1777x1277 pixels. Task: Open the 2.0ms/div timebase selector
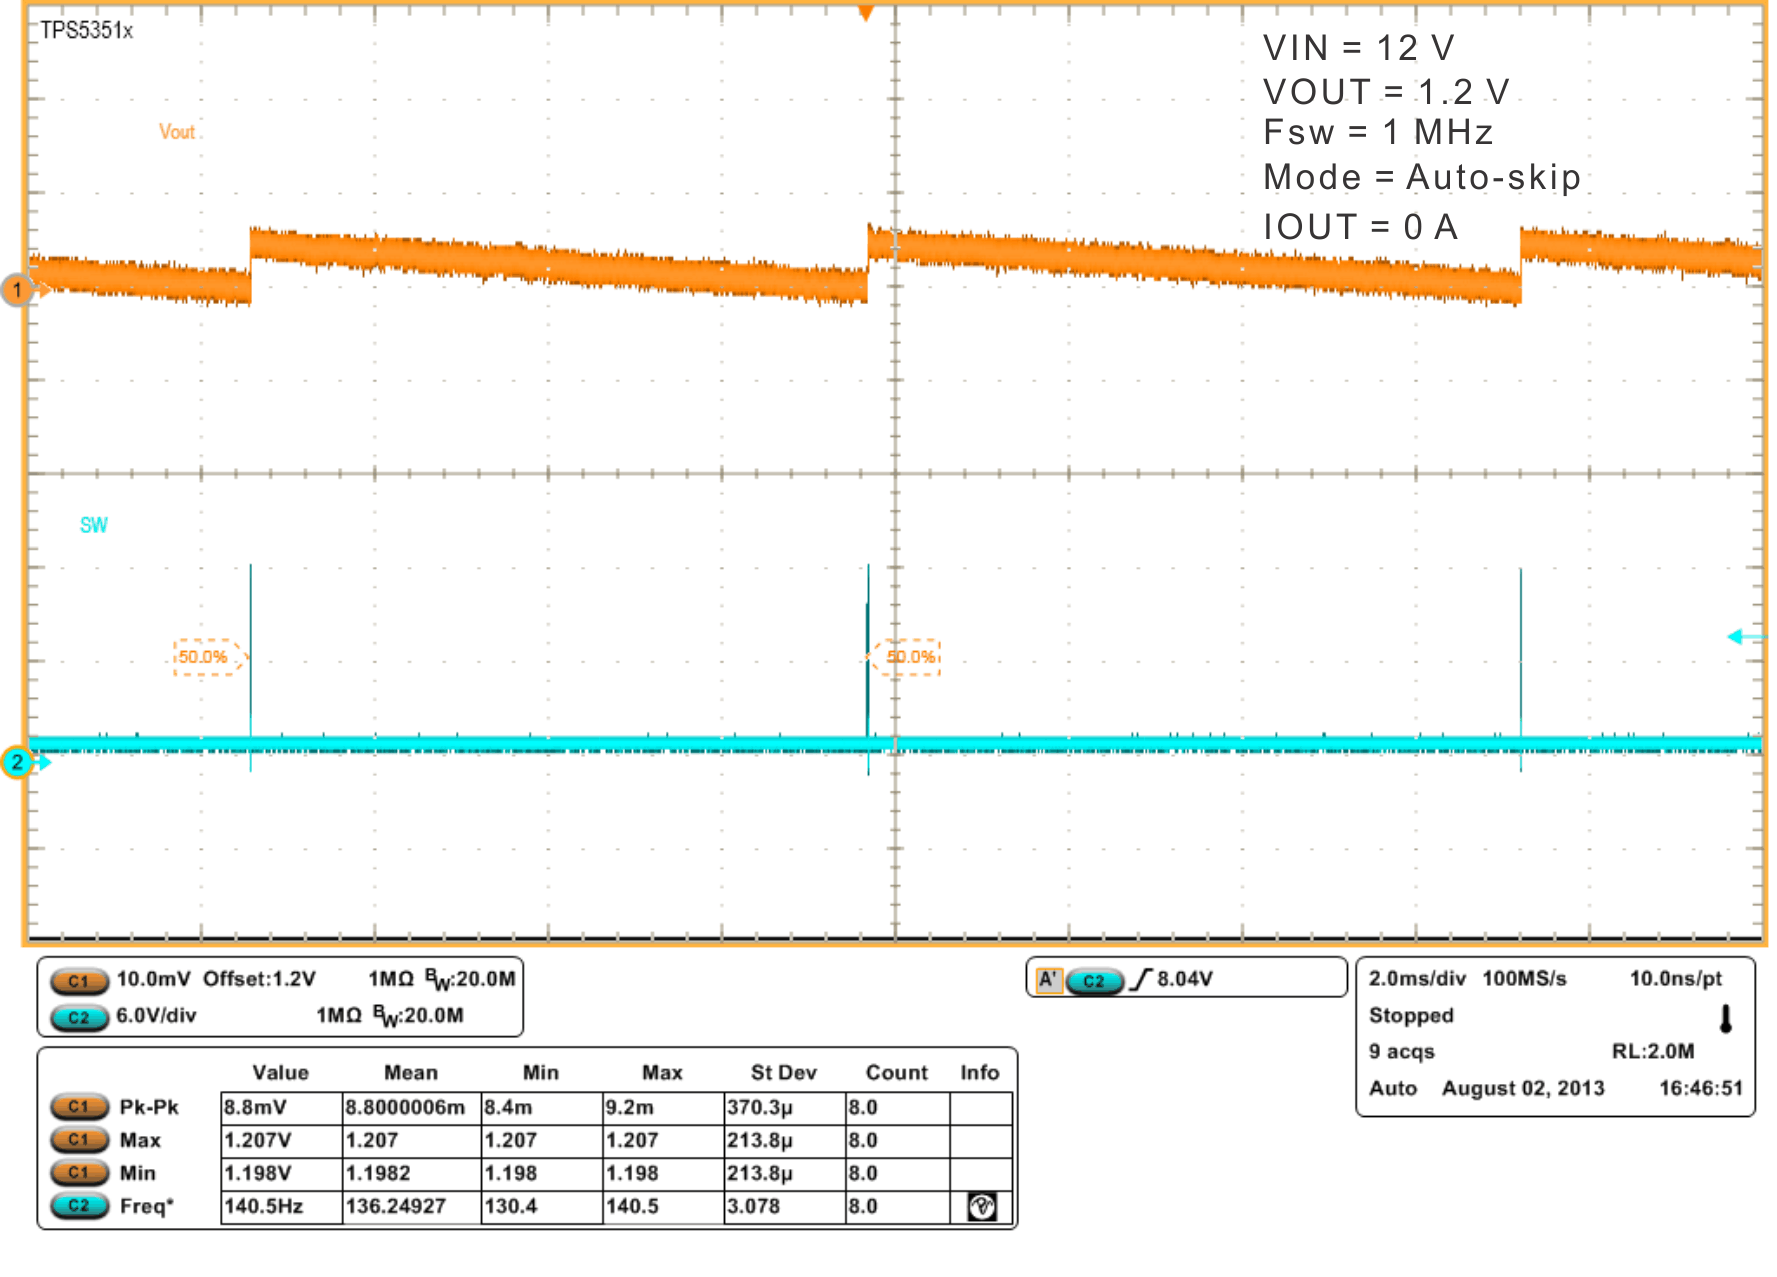pos(1419,979)
